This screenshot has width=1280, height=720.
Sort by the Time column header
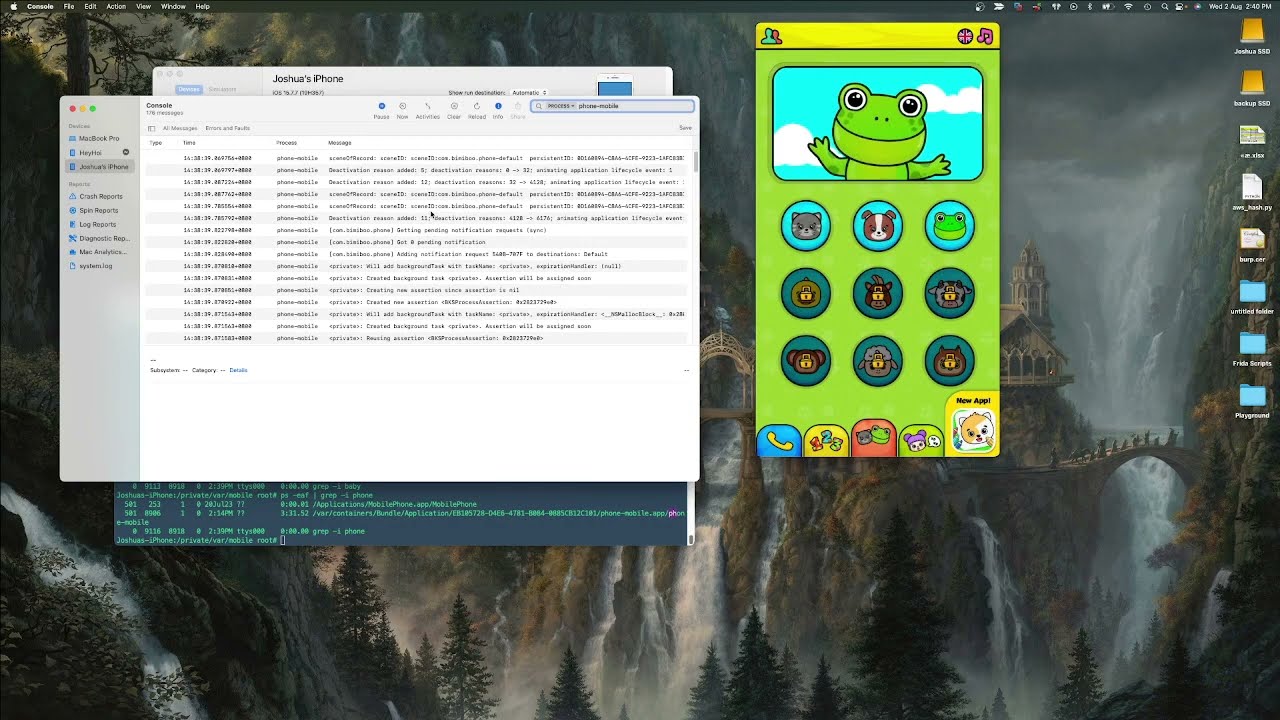click(x=189, y=143)
